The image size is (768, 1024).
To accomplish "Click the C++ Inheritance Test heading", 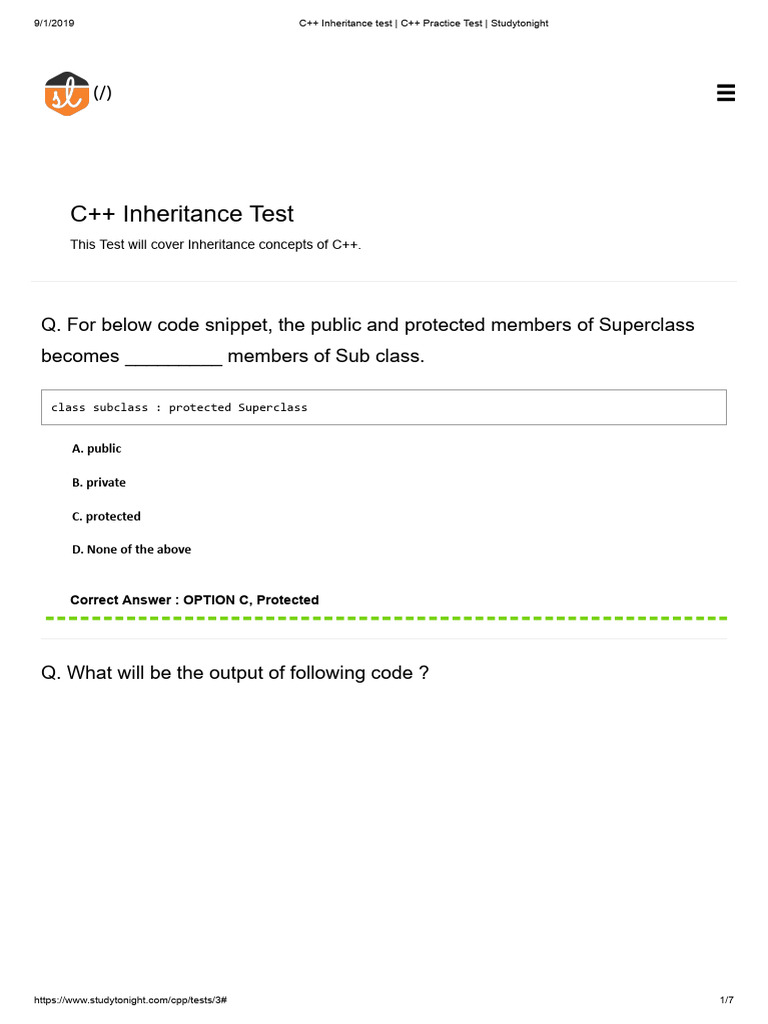I will click(x=182, y=214).
